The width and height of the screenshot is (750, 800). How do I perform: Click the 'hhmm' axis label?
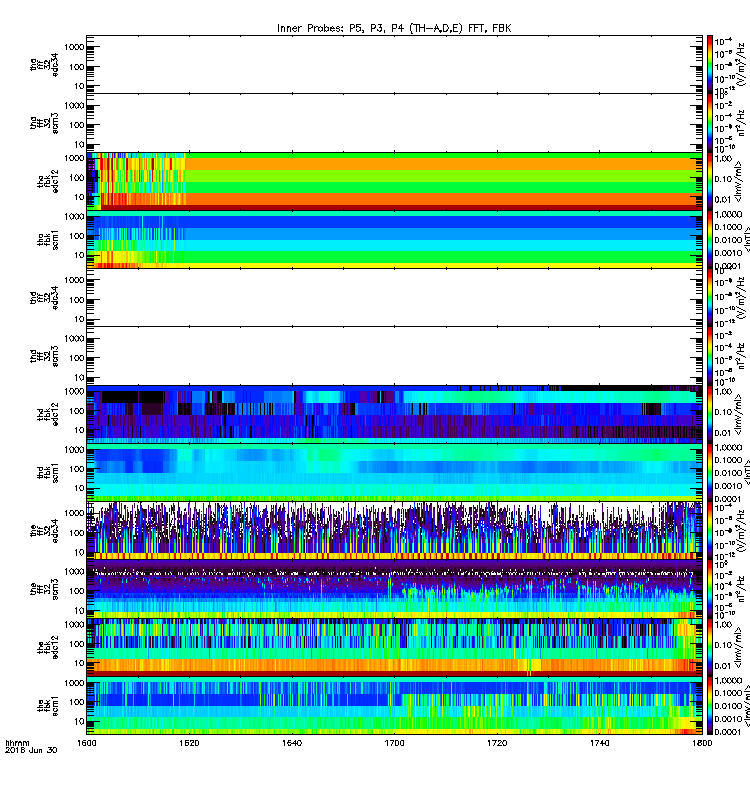(17, 743)
